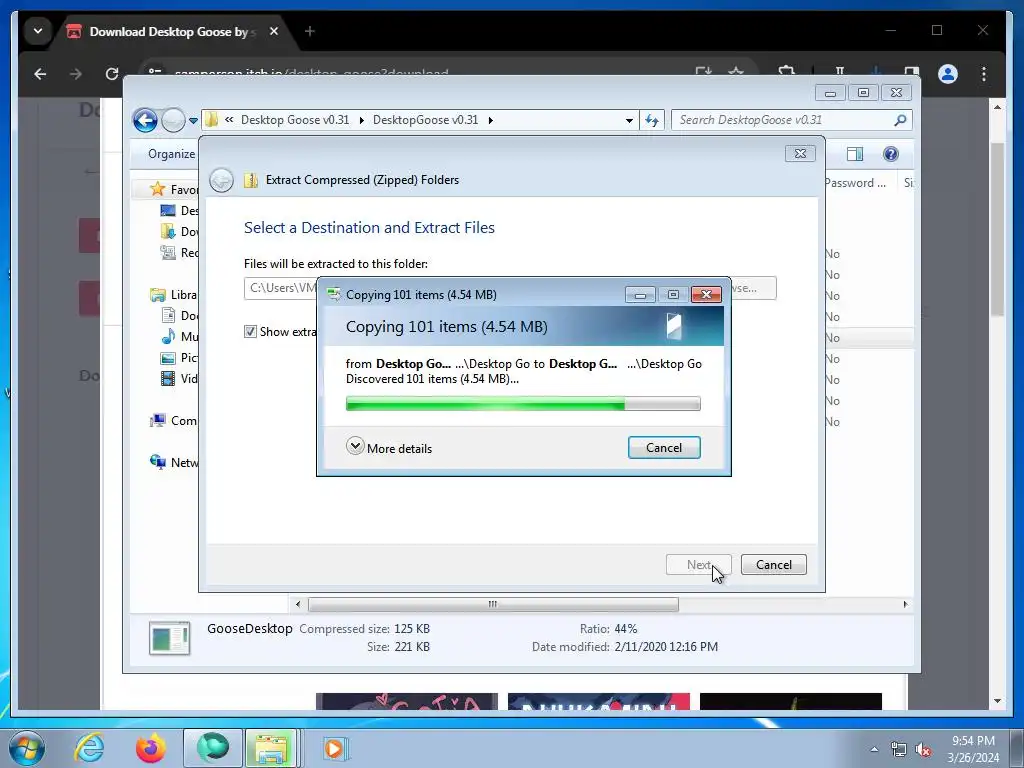Screen dimensions: 1024x768
Task: Cancel the Extract Compressed Folders wizard
Action: click(x=773, y=564)
